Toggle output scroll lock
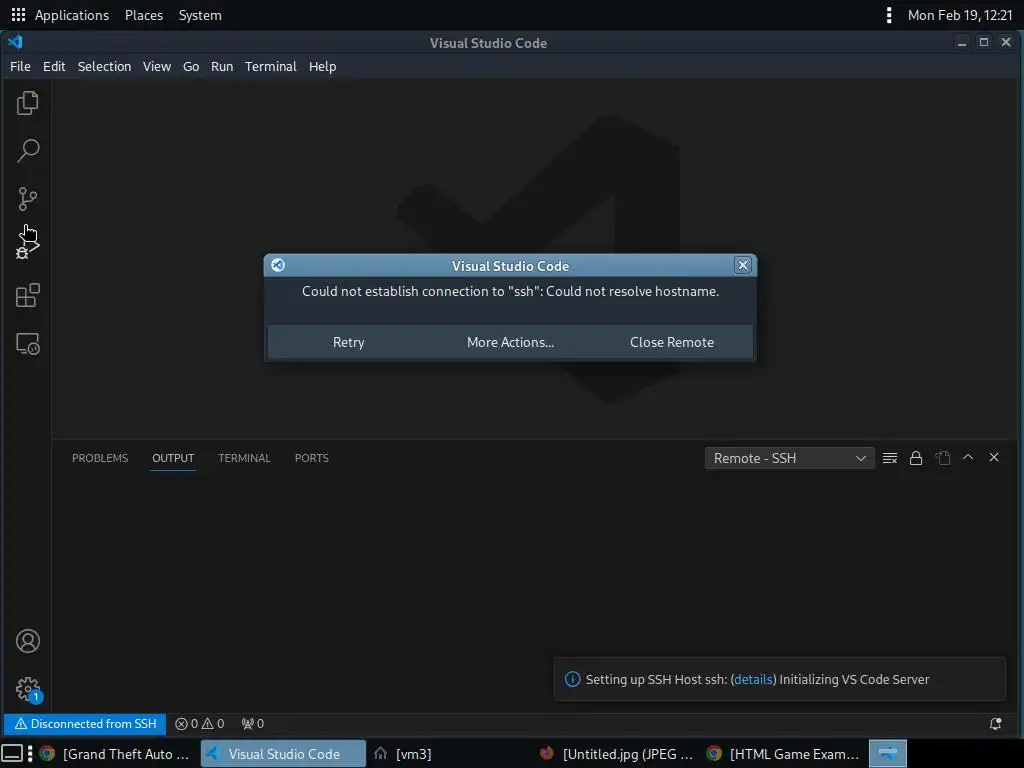 pos(916,458)
